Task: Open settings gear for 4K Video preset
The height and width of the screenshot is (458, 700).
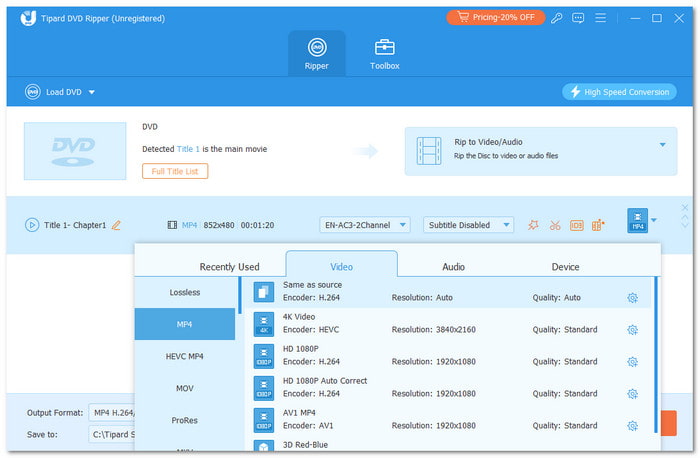Action: (x=632, y=329)
